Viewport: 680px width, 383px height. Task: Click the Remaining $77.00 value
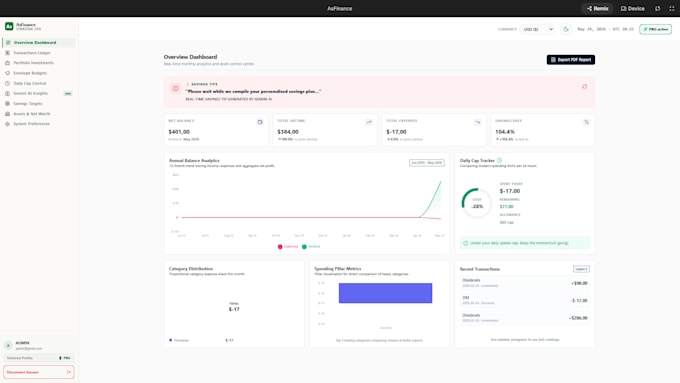pyautogui.click(x=506, y=207)
